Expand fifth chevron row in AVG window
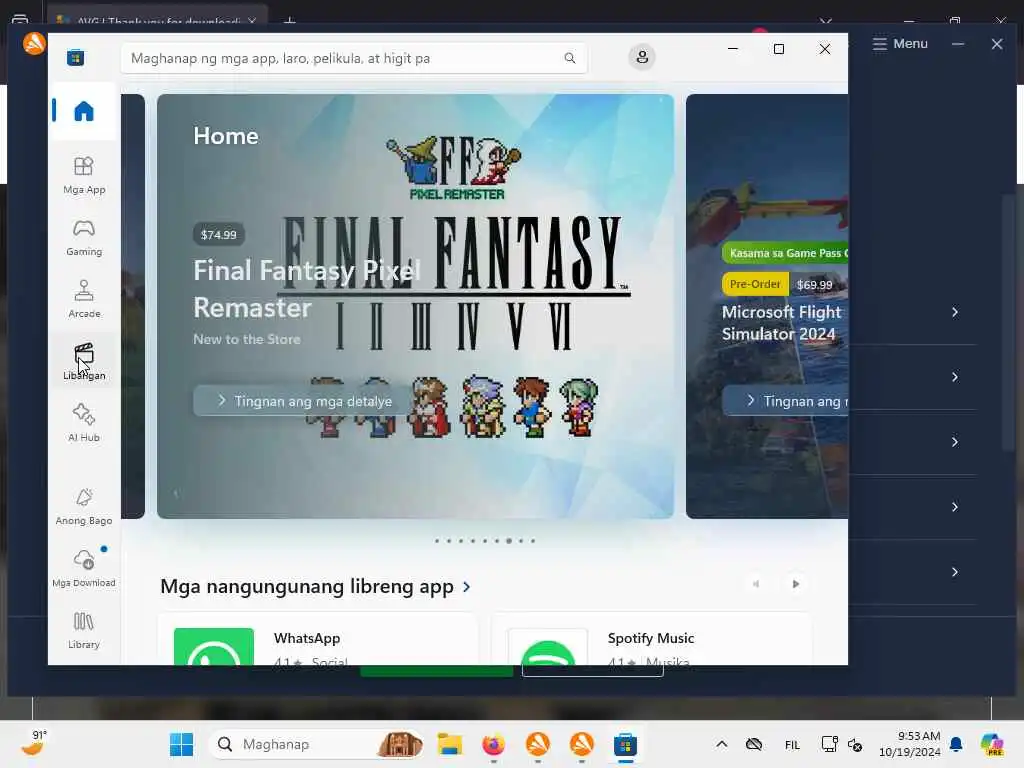This screenshot has height=768, width=1024. click(955, 572)
